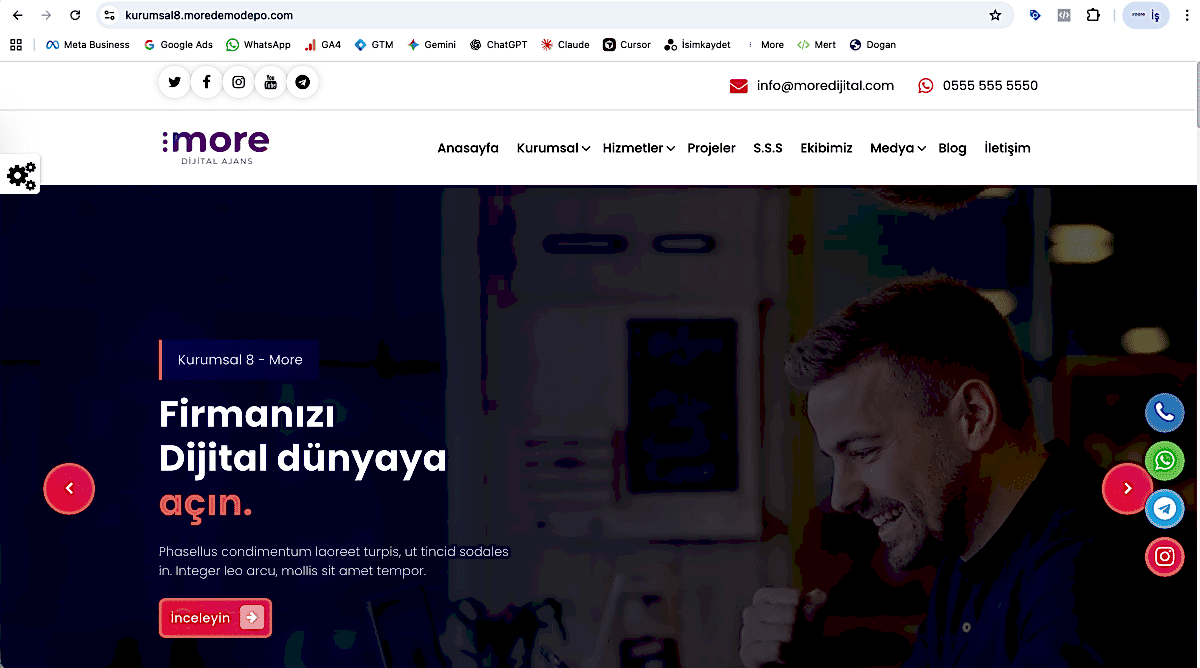
Task: Click the floating blue phone call icon
Action: point(1164,412)
